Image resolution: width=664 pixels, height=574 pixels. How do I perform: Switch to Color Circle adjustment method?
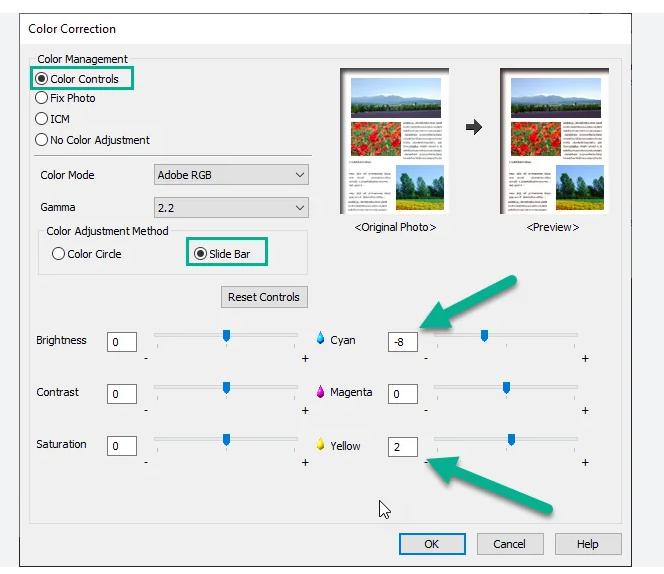pyautogui.click(x=59, y=254)
